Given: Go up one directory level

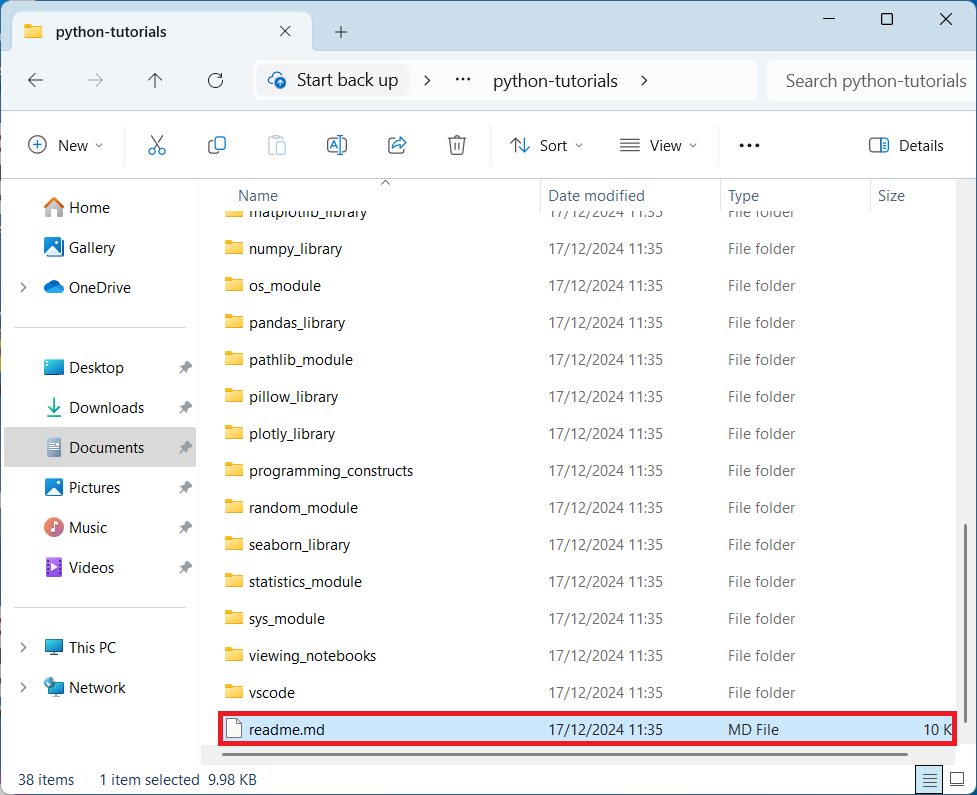Looking at the screenshot, I should click(x=155, y=81).
